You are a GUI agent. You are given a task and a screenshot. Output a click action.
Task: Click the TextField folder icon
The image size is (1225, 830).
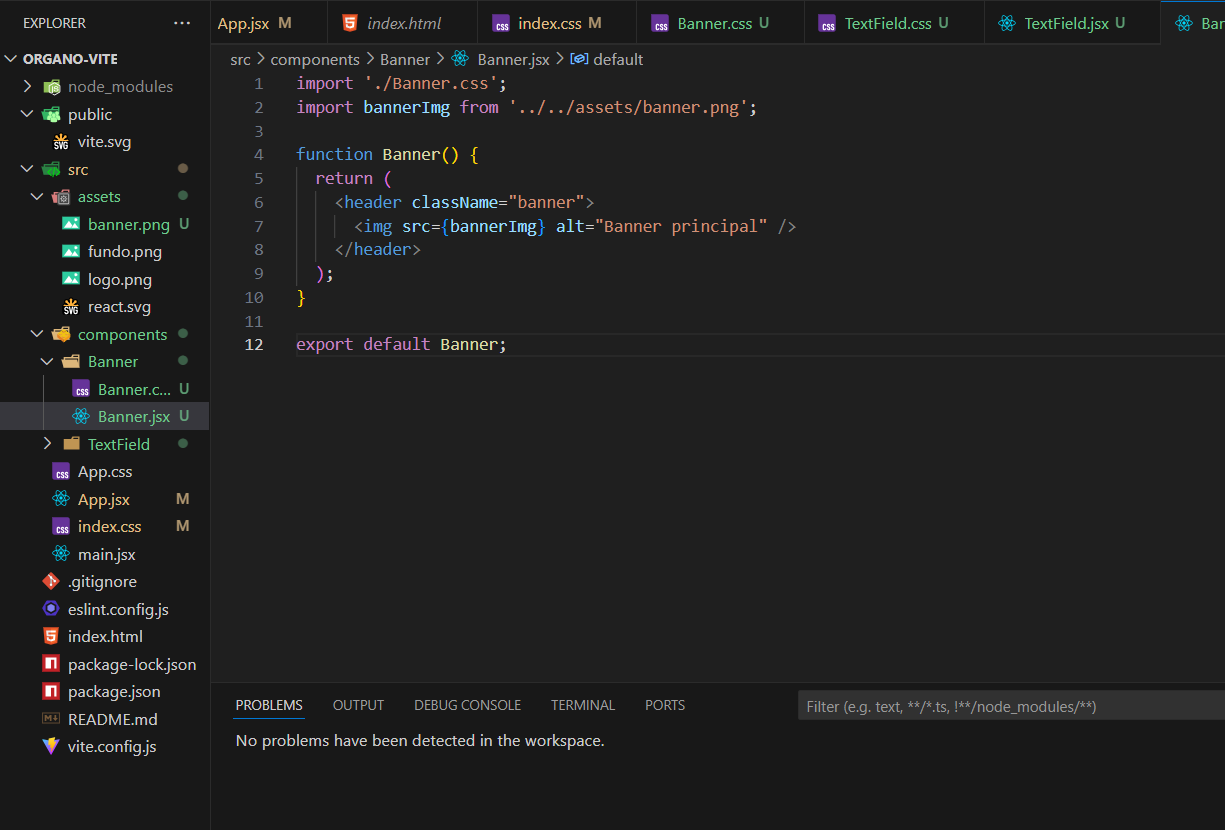[x=71, y=444]
